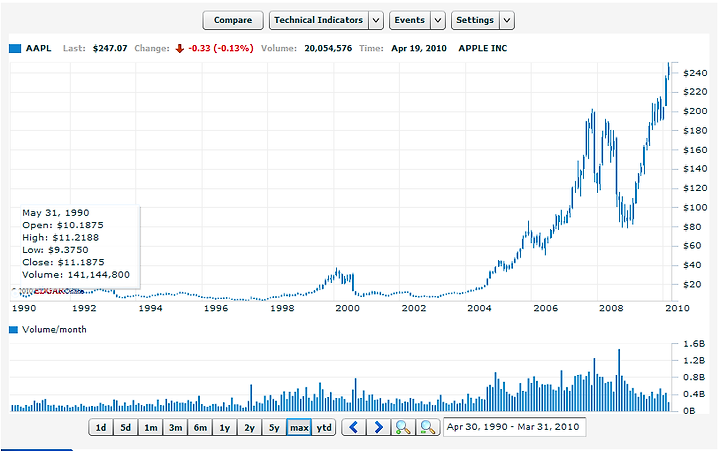Click the AAPL ticker symbol
720x451 pixels.
click(x=39, y=48)
